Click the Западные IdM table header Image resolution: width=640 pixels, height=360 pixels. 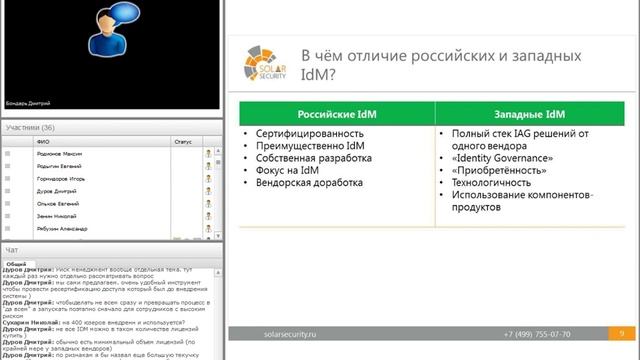click(530, 114)
